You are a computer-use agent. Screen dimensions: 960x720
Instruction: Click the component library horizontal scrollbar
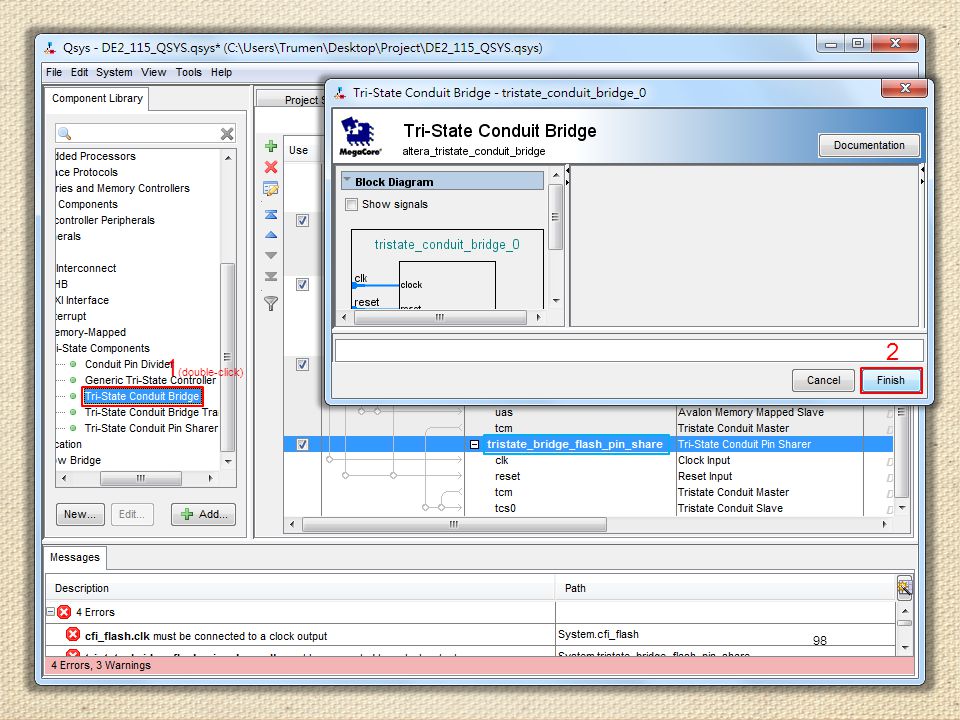point(141,478)
